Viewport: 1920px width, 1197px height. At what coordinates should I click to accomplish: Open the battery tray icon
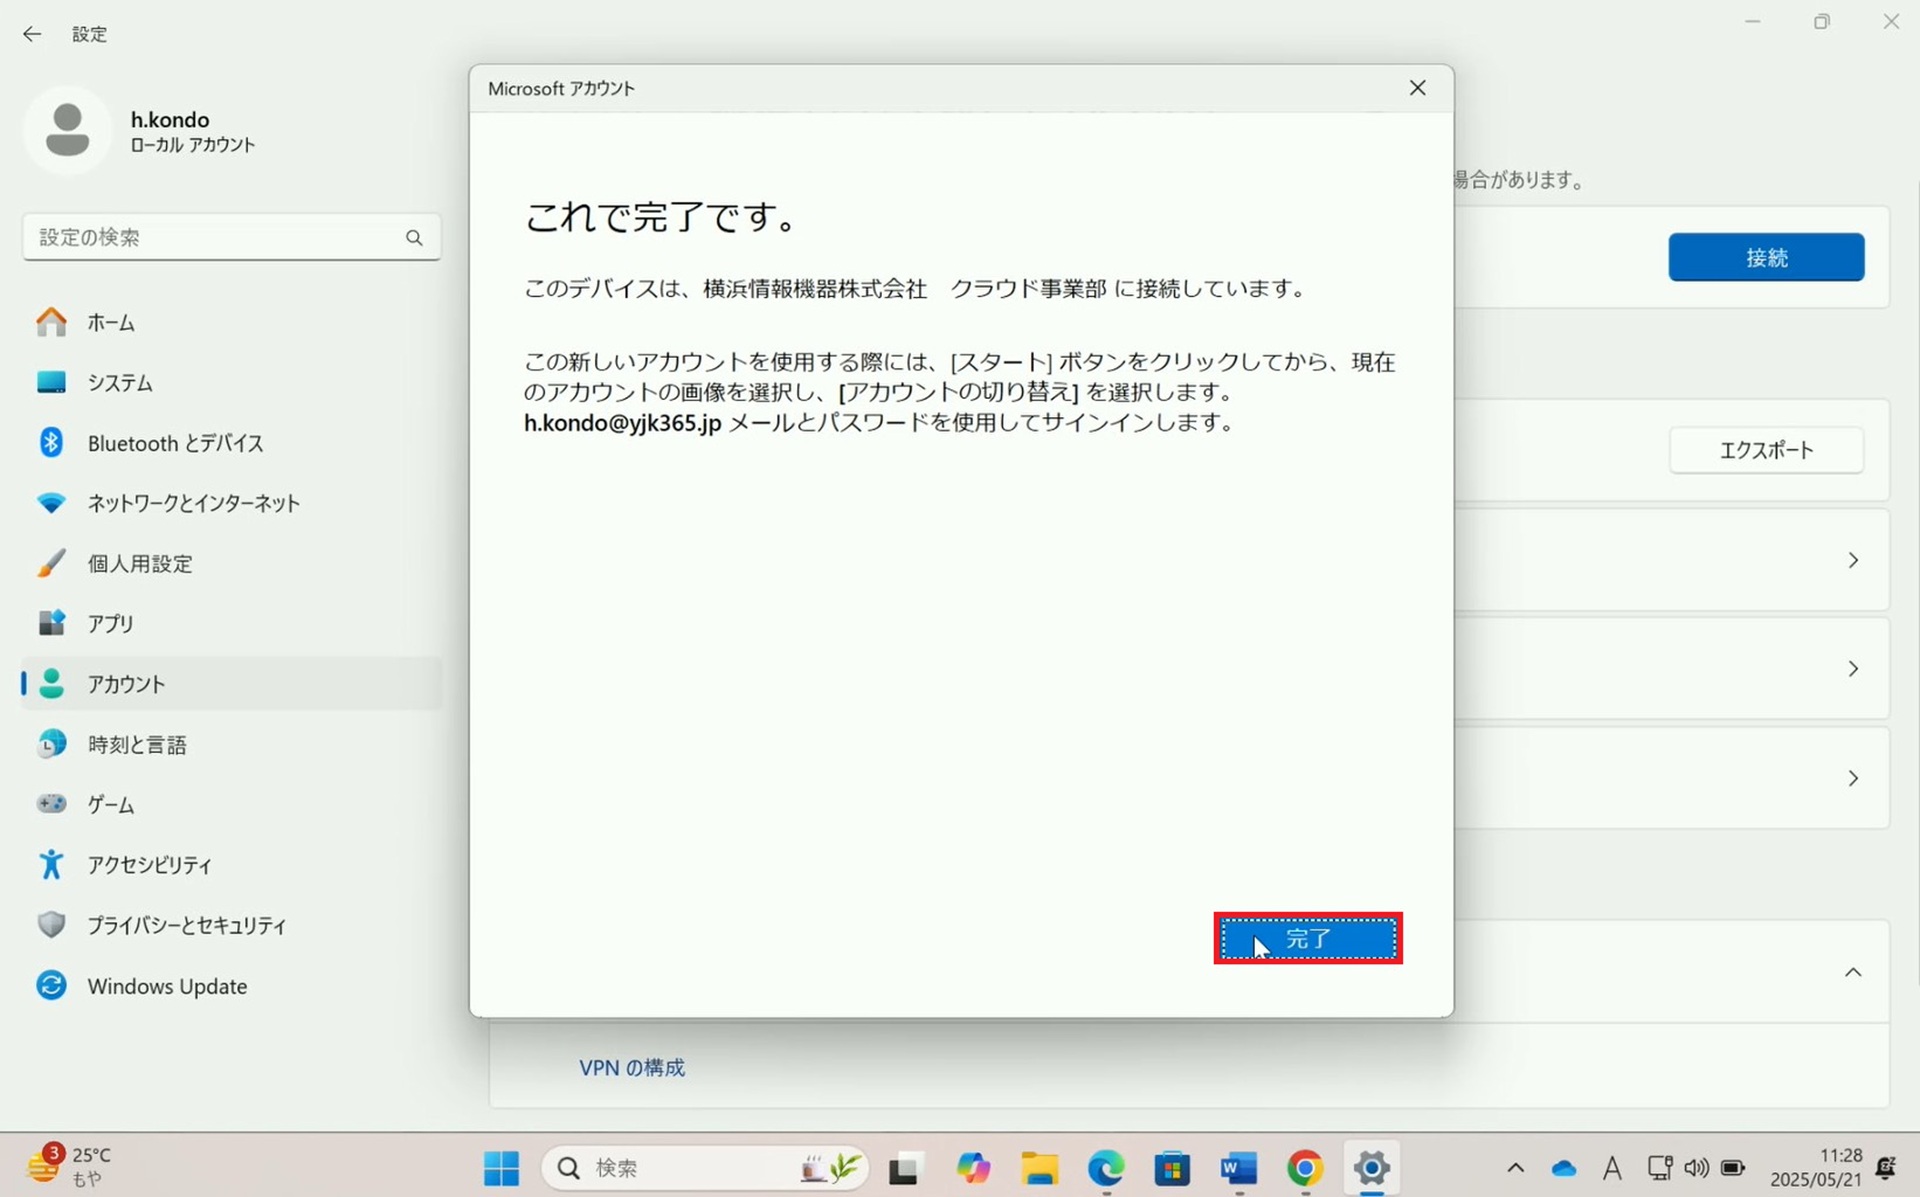click(1733, 1168)
